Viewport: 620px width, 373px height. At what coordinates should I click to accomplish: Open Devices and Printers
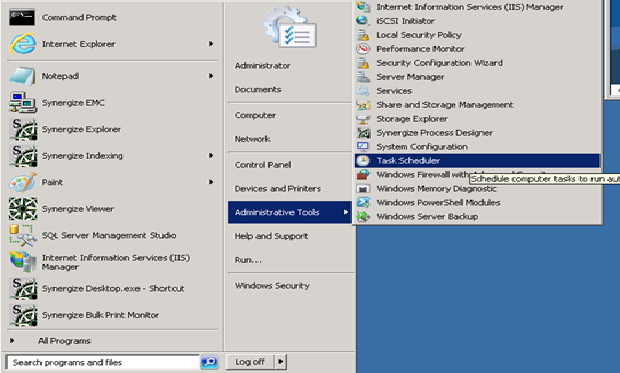[x=278, y=188]
